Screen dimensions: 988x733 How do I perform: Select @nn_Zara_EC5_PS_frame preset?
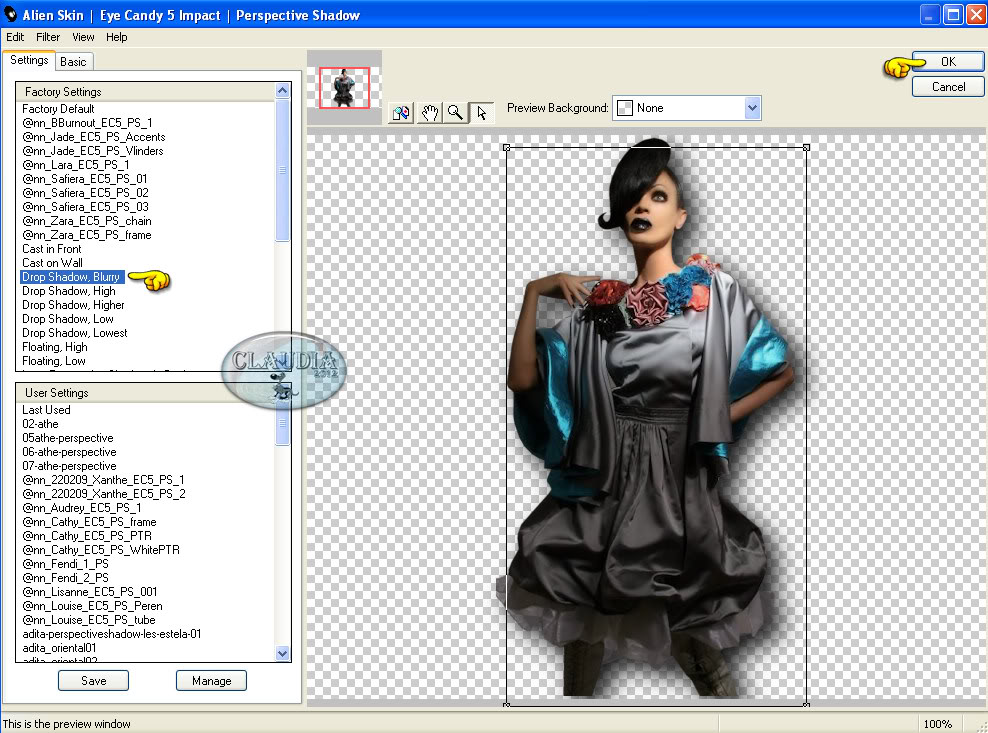pos(86,234)
